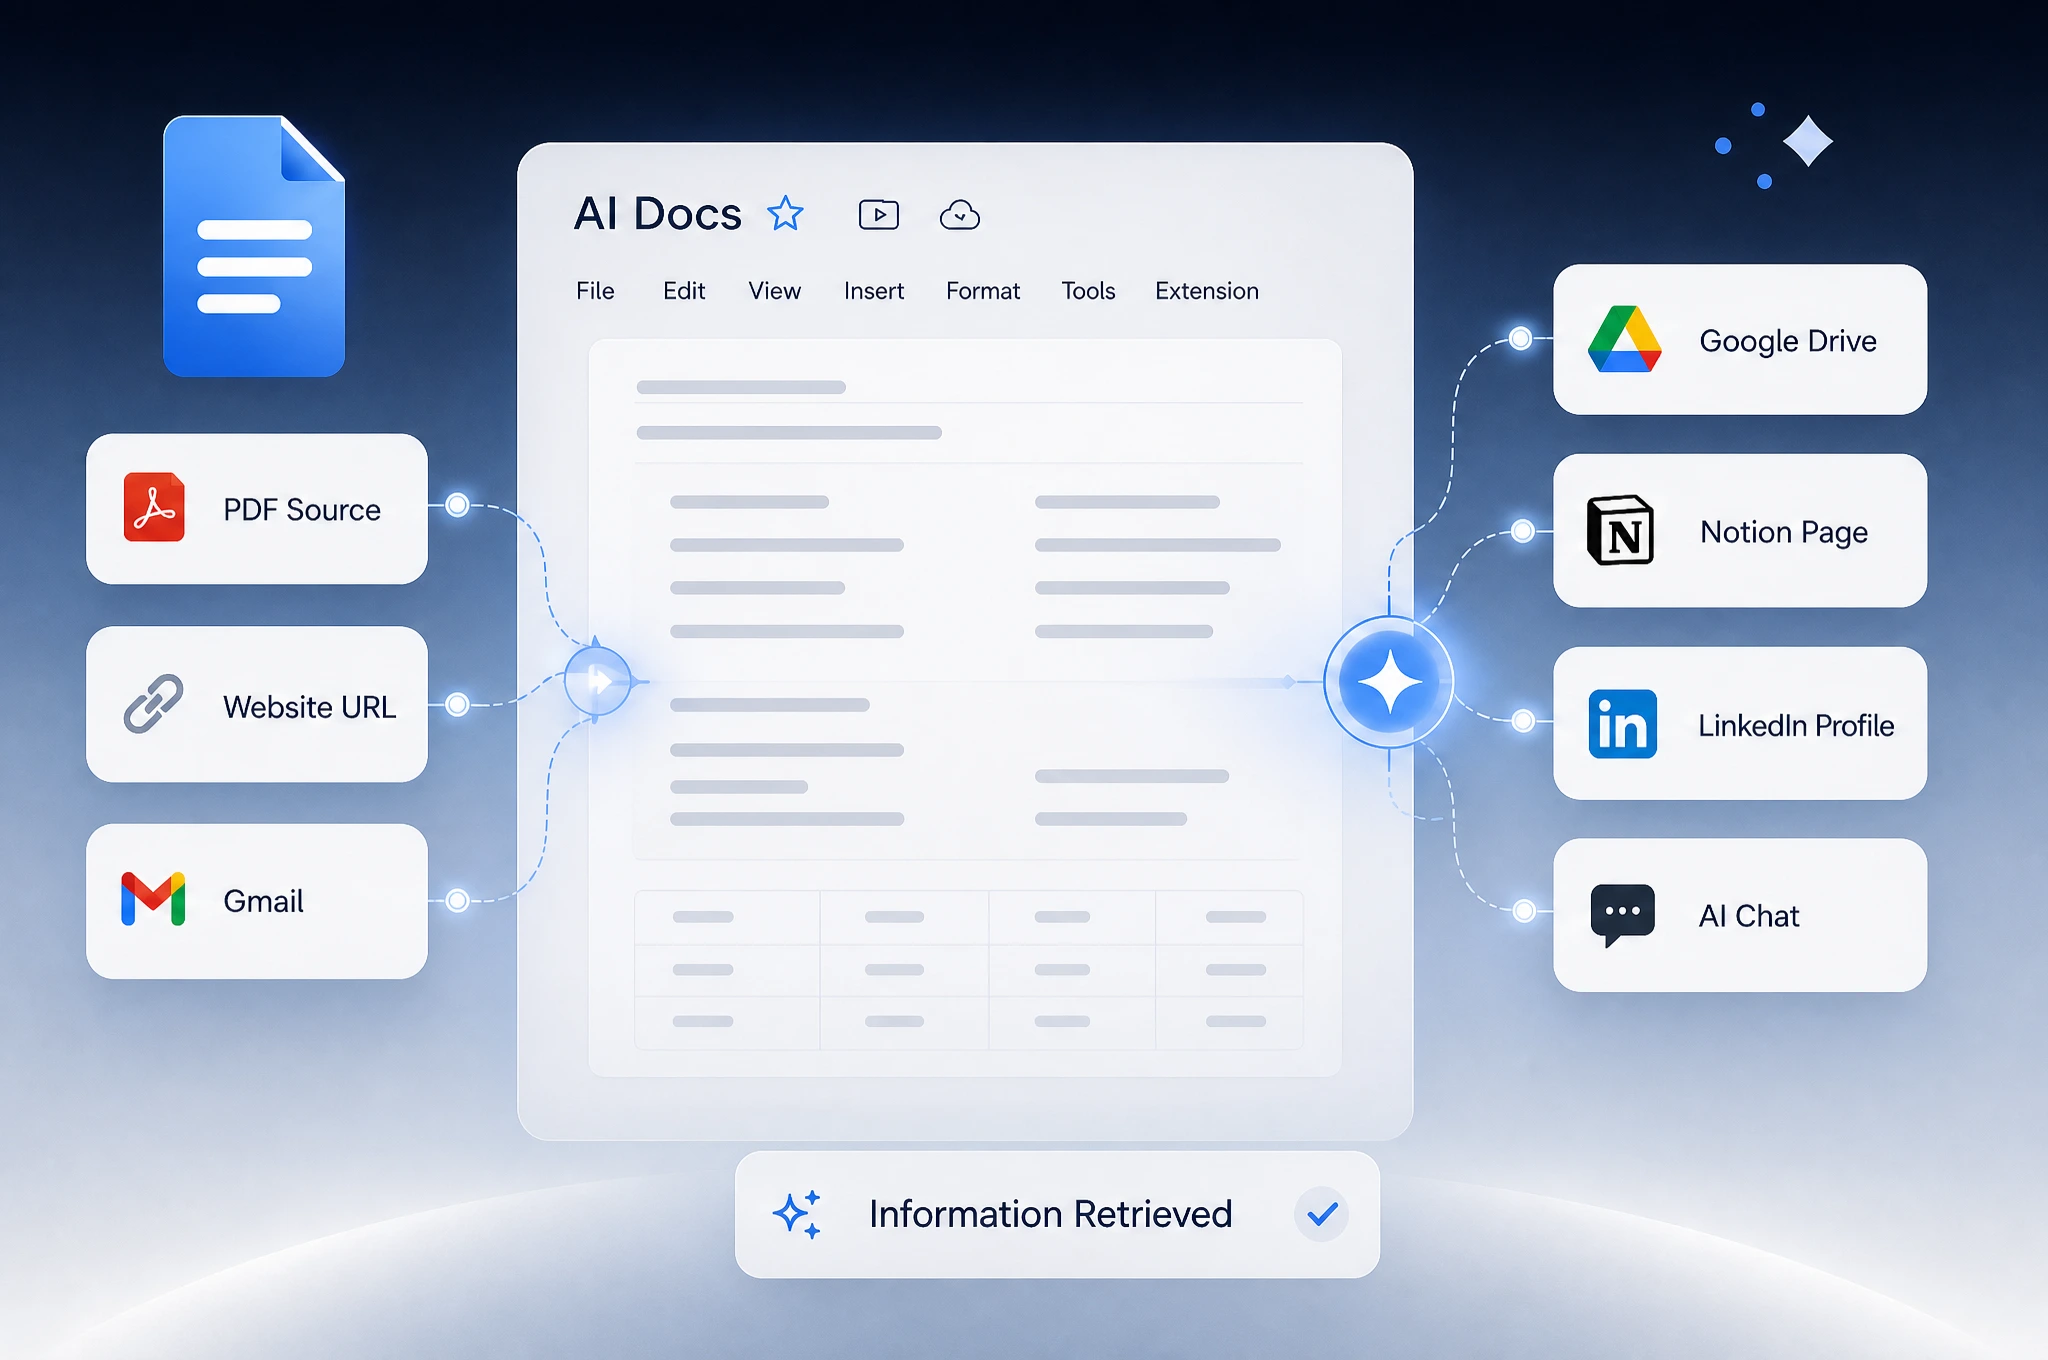The image size is (2048, 1360).
Task: Click the connector dot beside Google Drive
Action: click(x=1520, y=338)
